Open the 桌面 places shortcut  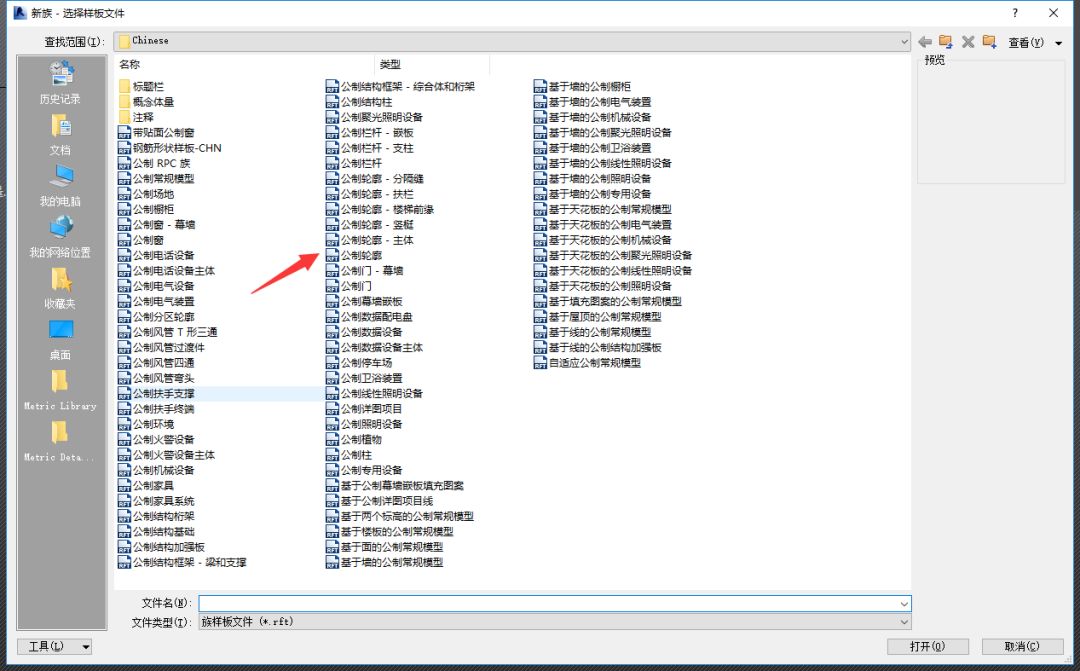(60, 340)
